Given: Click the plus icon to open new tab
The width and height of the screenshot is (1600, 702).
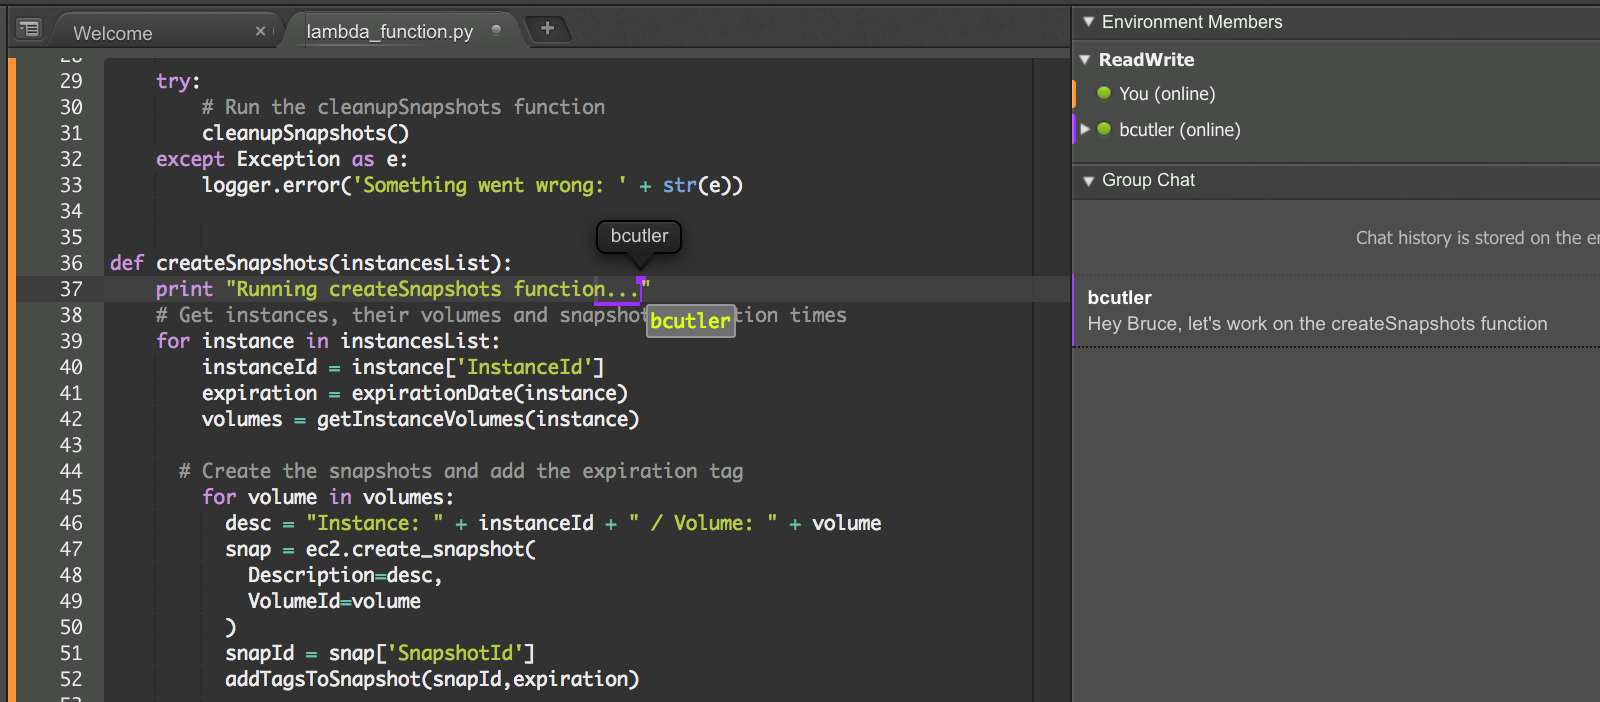Looking at the screenshot, I should [547, 28].
